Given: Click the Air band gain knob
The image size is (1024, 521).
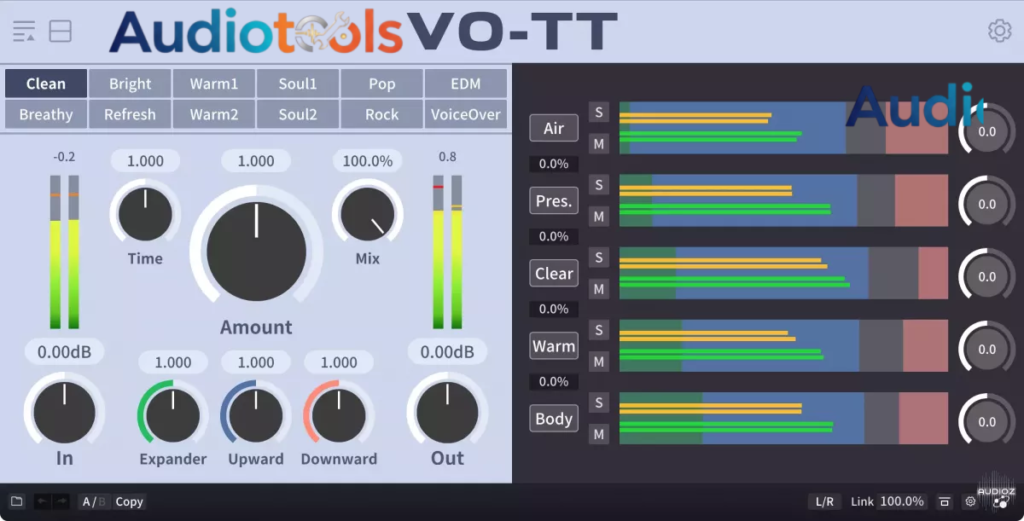Looking at the screenshot, I should click(x=987, y=131).
